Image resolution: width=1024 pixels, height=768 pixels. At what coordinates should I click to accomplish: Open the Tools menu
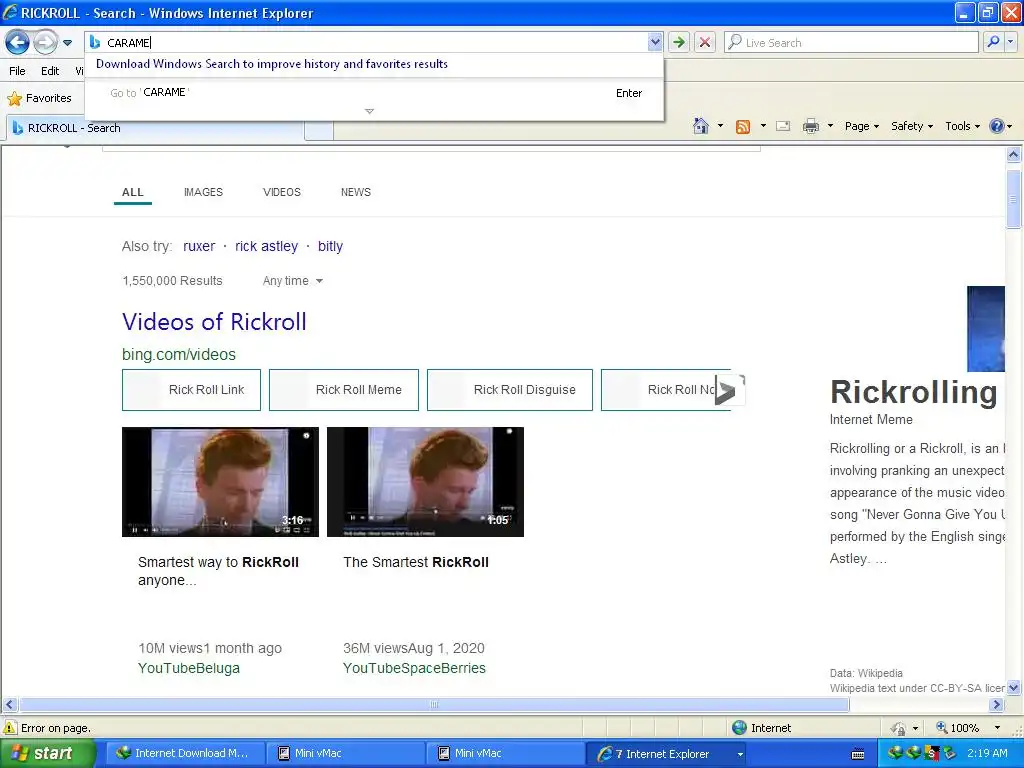click(962, 126)
